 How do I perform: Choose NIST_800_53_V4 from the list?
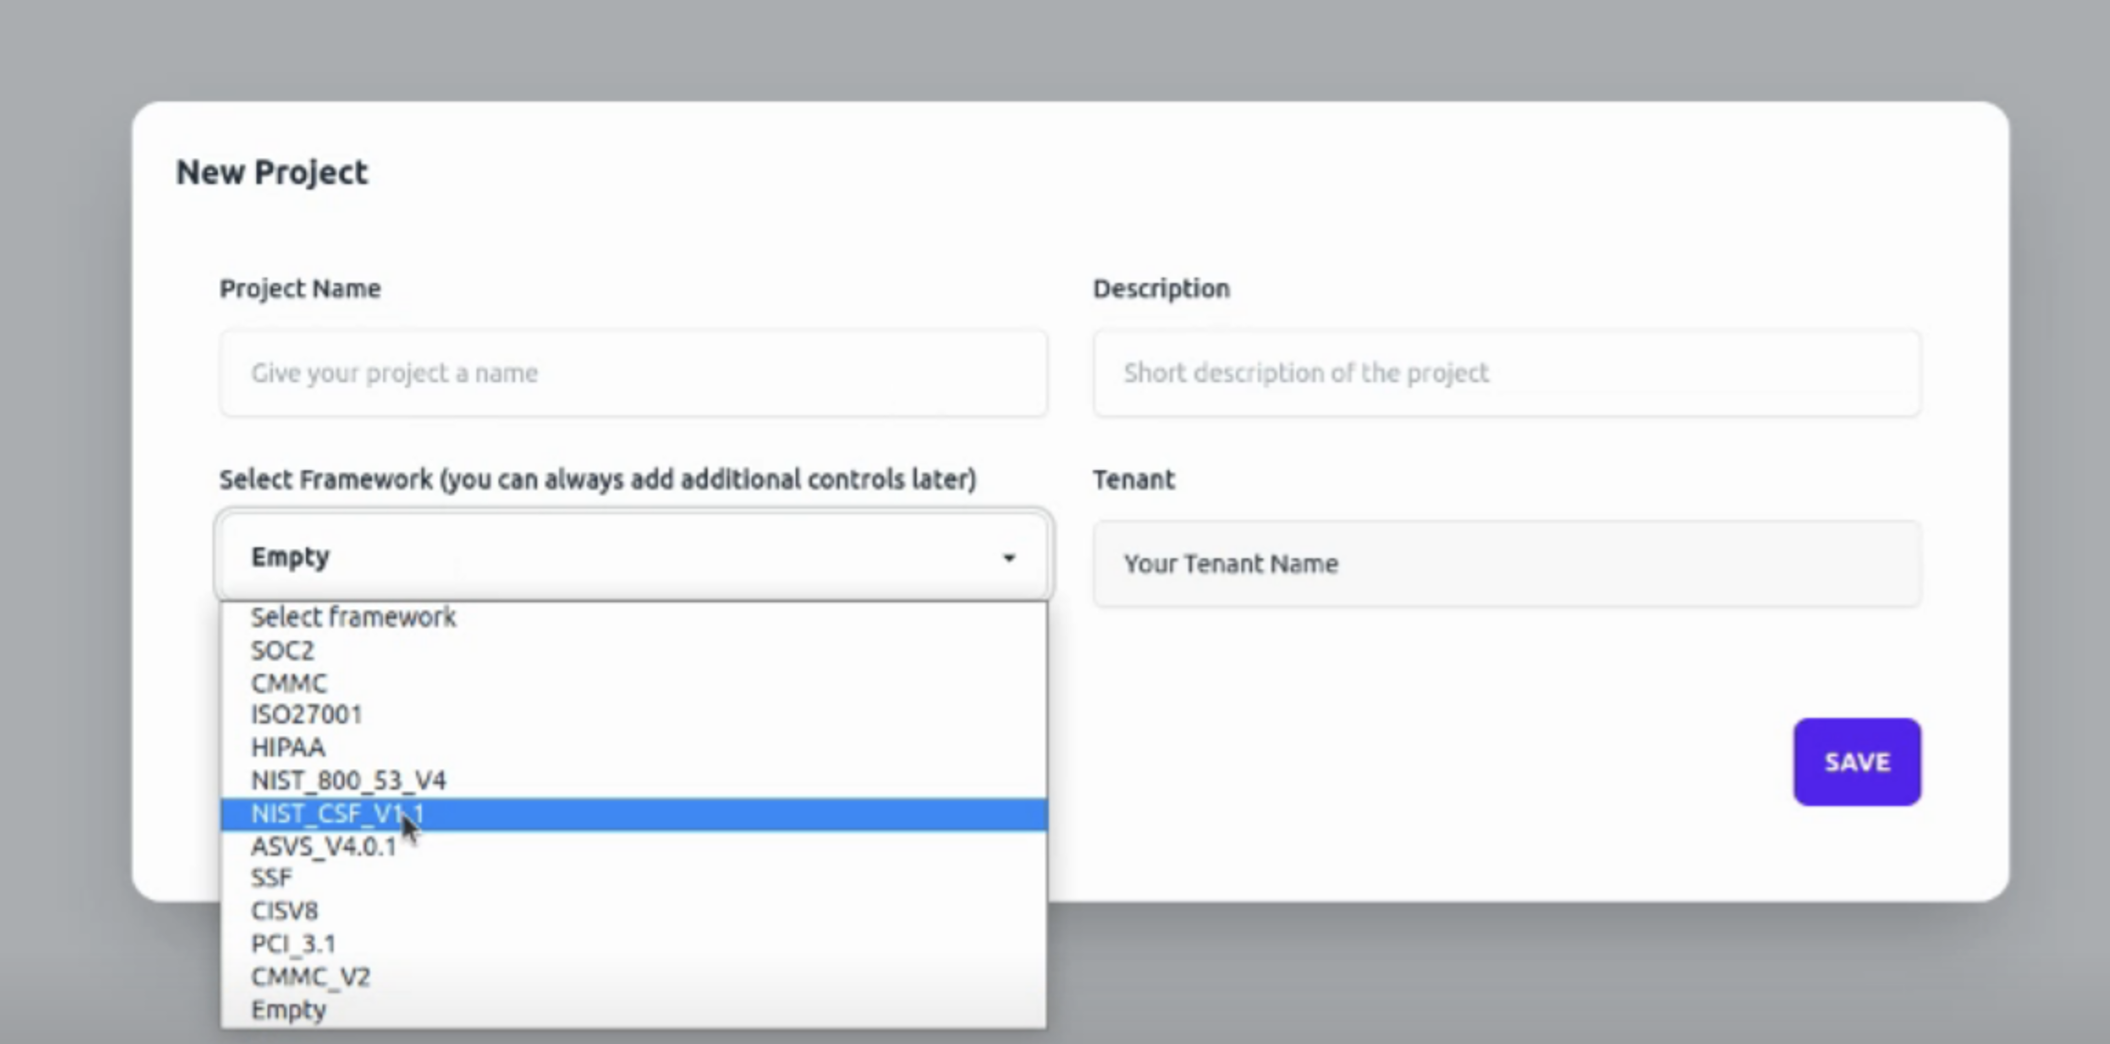633,780
